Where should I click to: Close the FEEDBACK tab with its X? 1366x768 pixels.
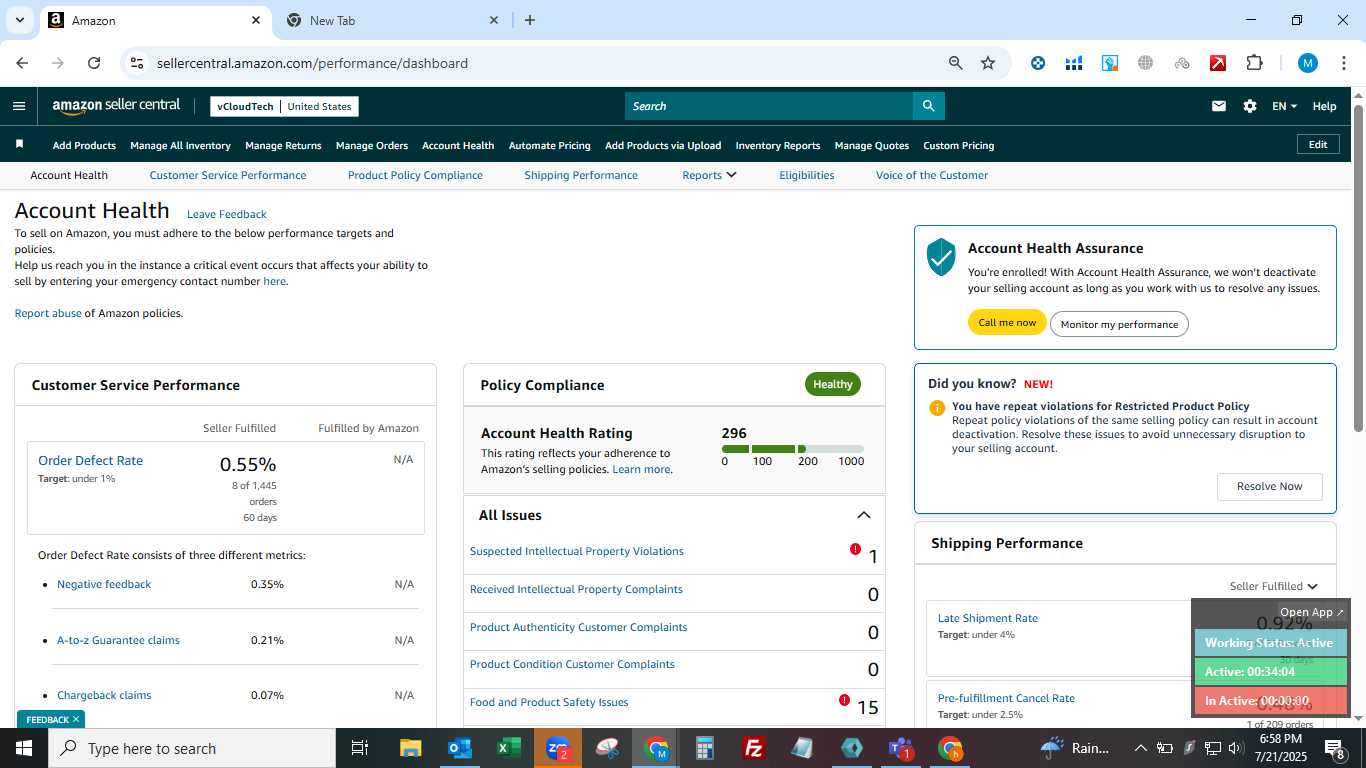pos(76,719)
